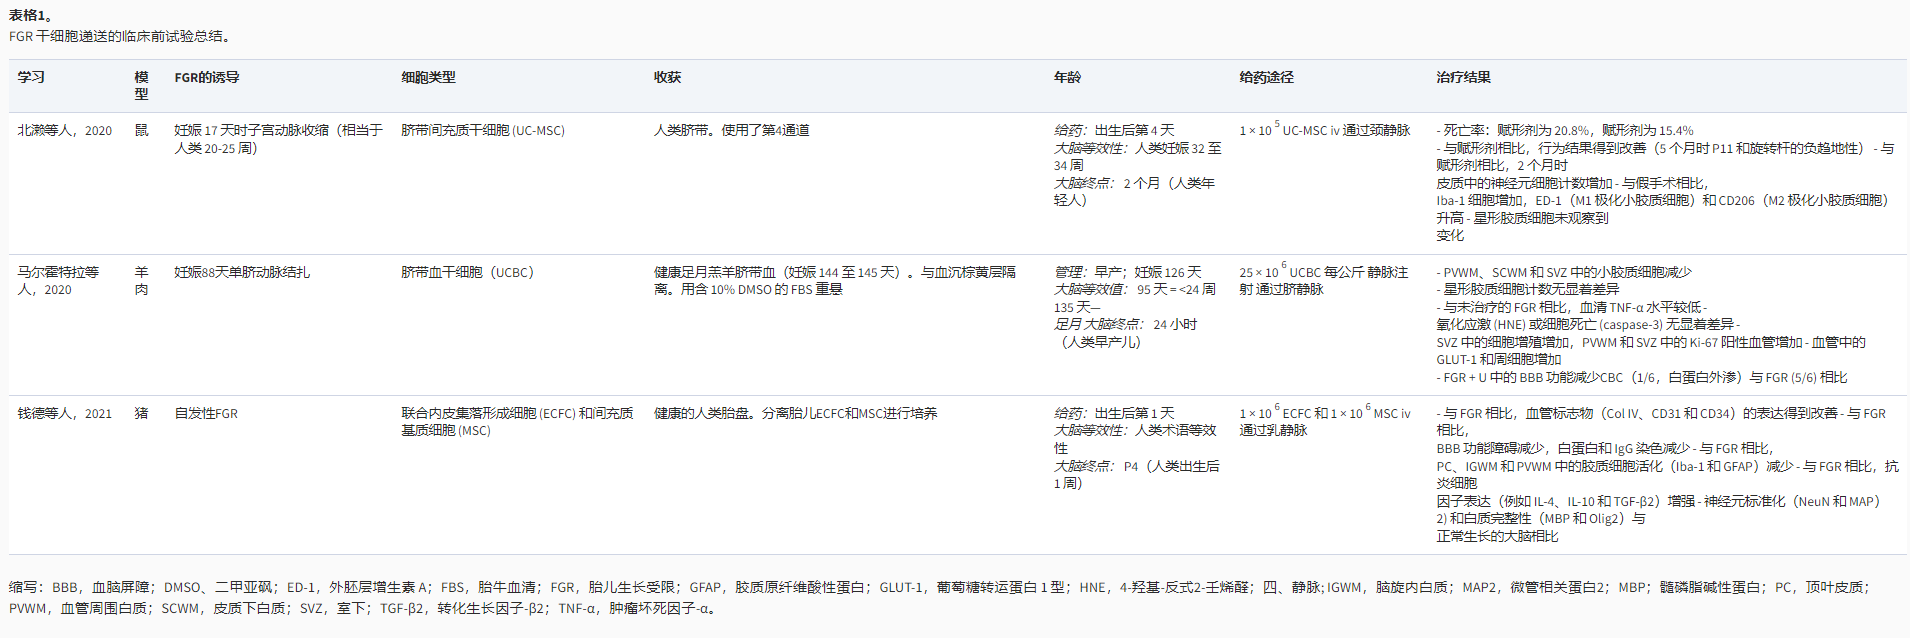Click the 收获 column header
Image resolution: width=1910 pixels, height=638 pixels.
[667, 77]
